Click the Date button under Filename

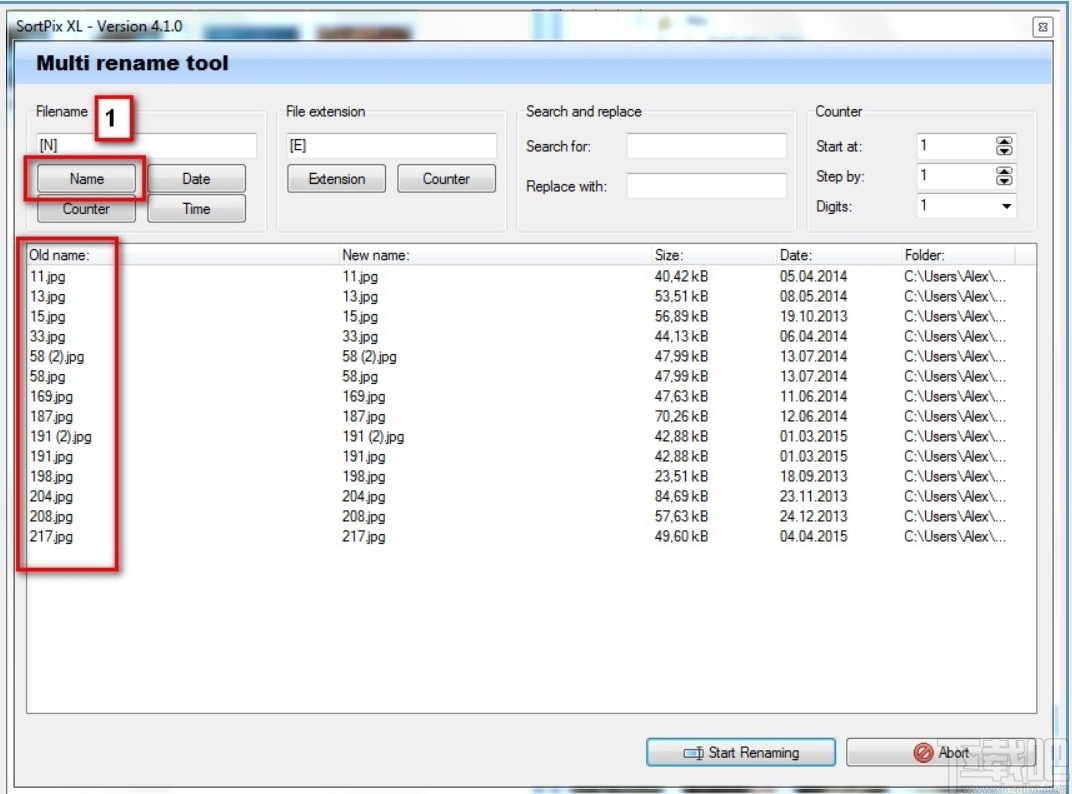(196, 178)
